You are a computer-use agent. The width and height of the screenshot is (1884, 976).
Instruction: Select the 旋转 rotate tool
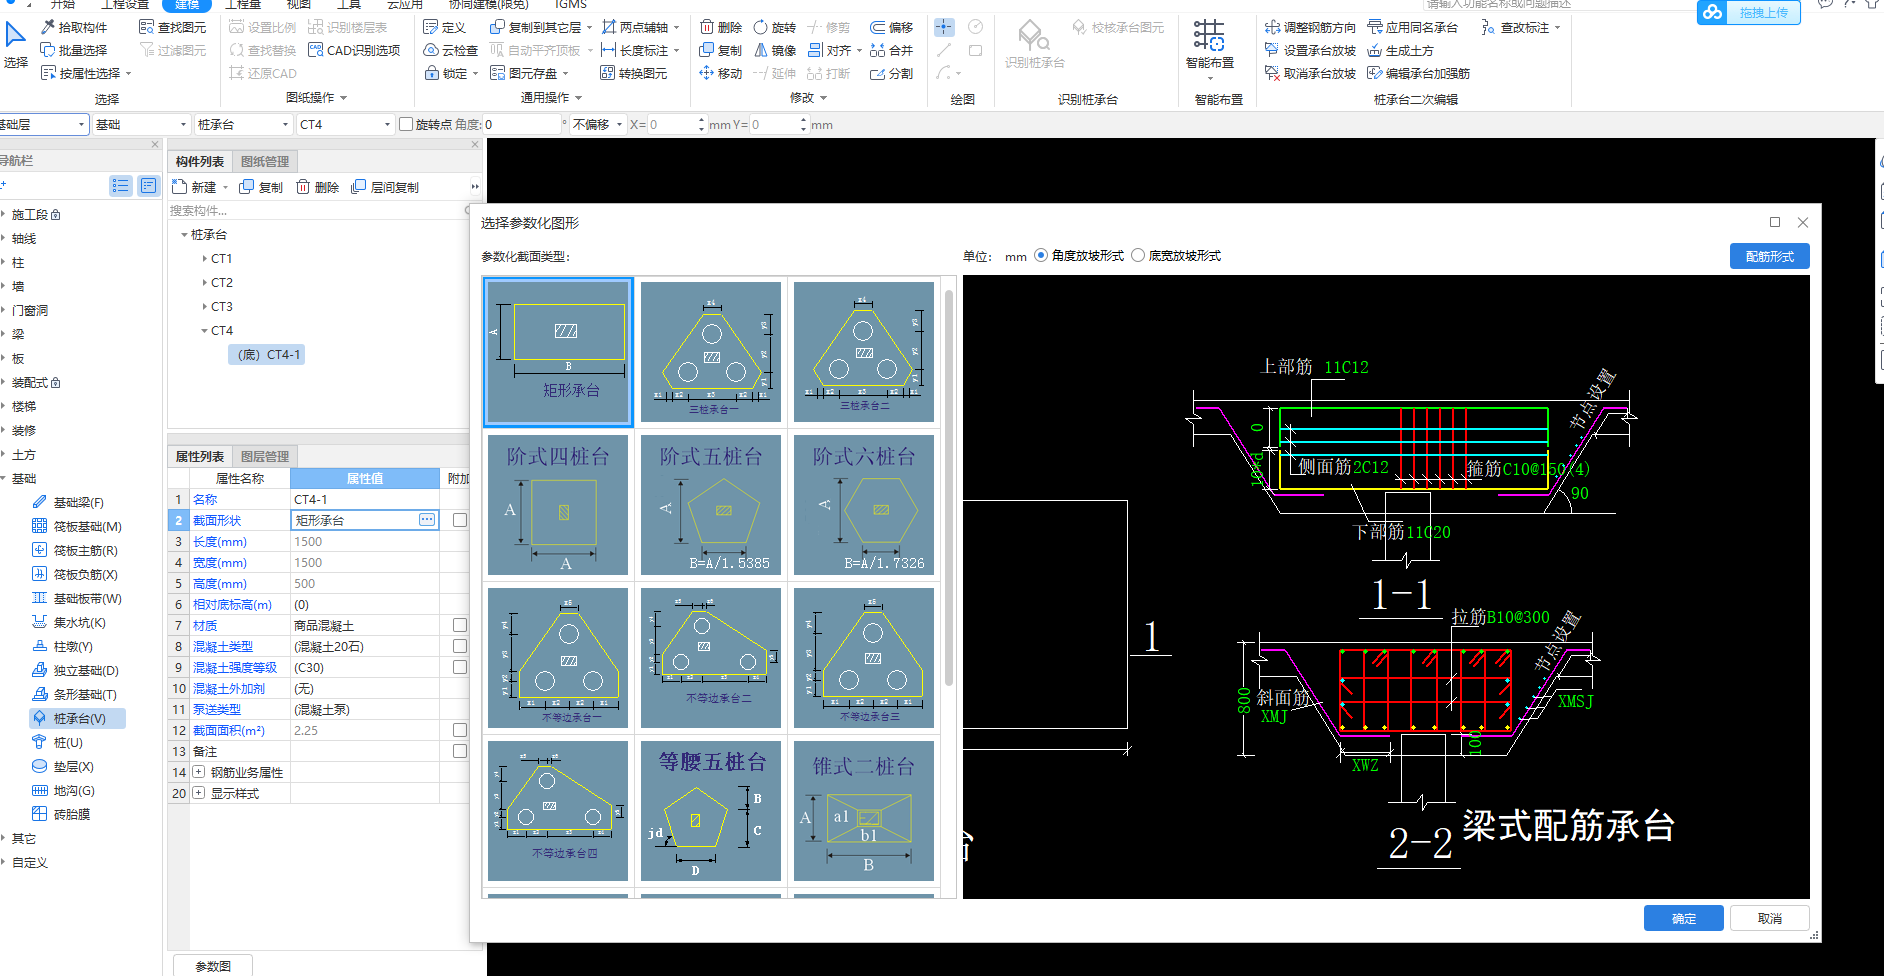(775, 27)
